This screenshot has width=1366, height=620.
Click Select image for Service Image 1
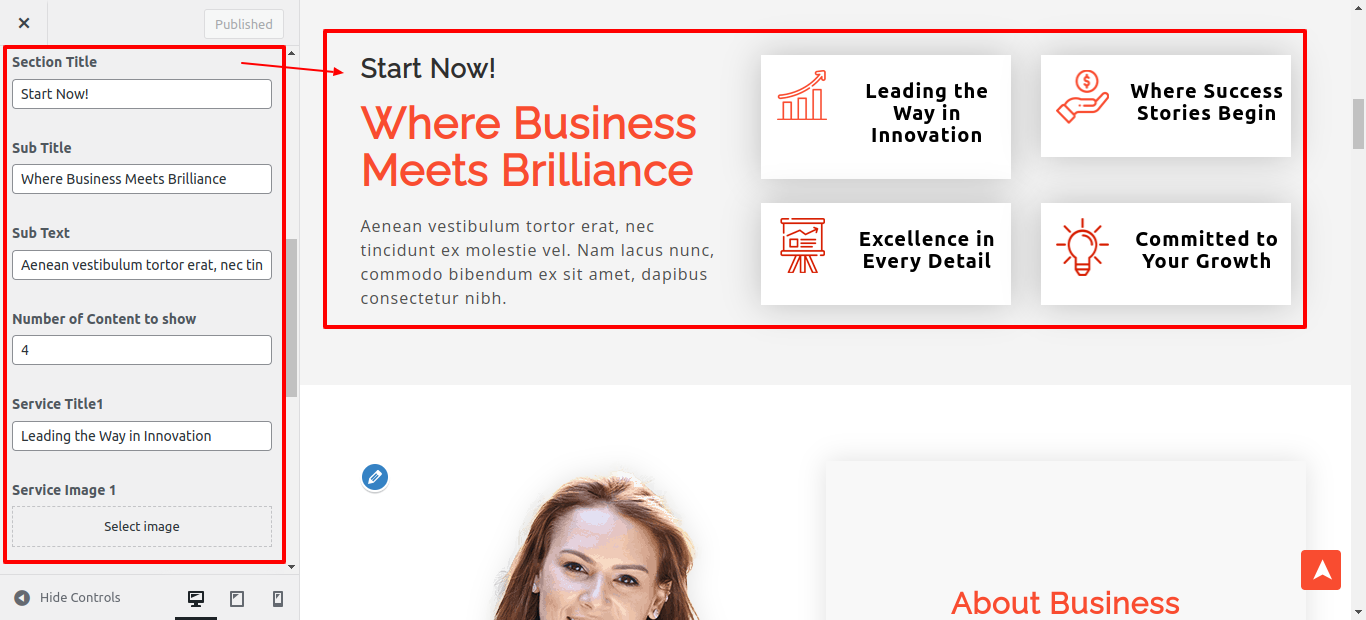pos(142,526)
